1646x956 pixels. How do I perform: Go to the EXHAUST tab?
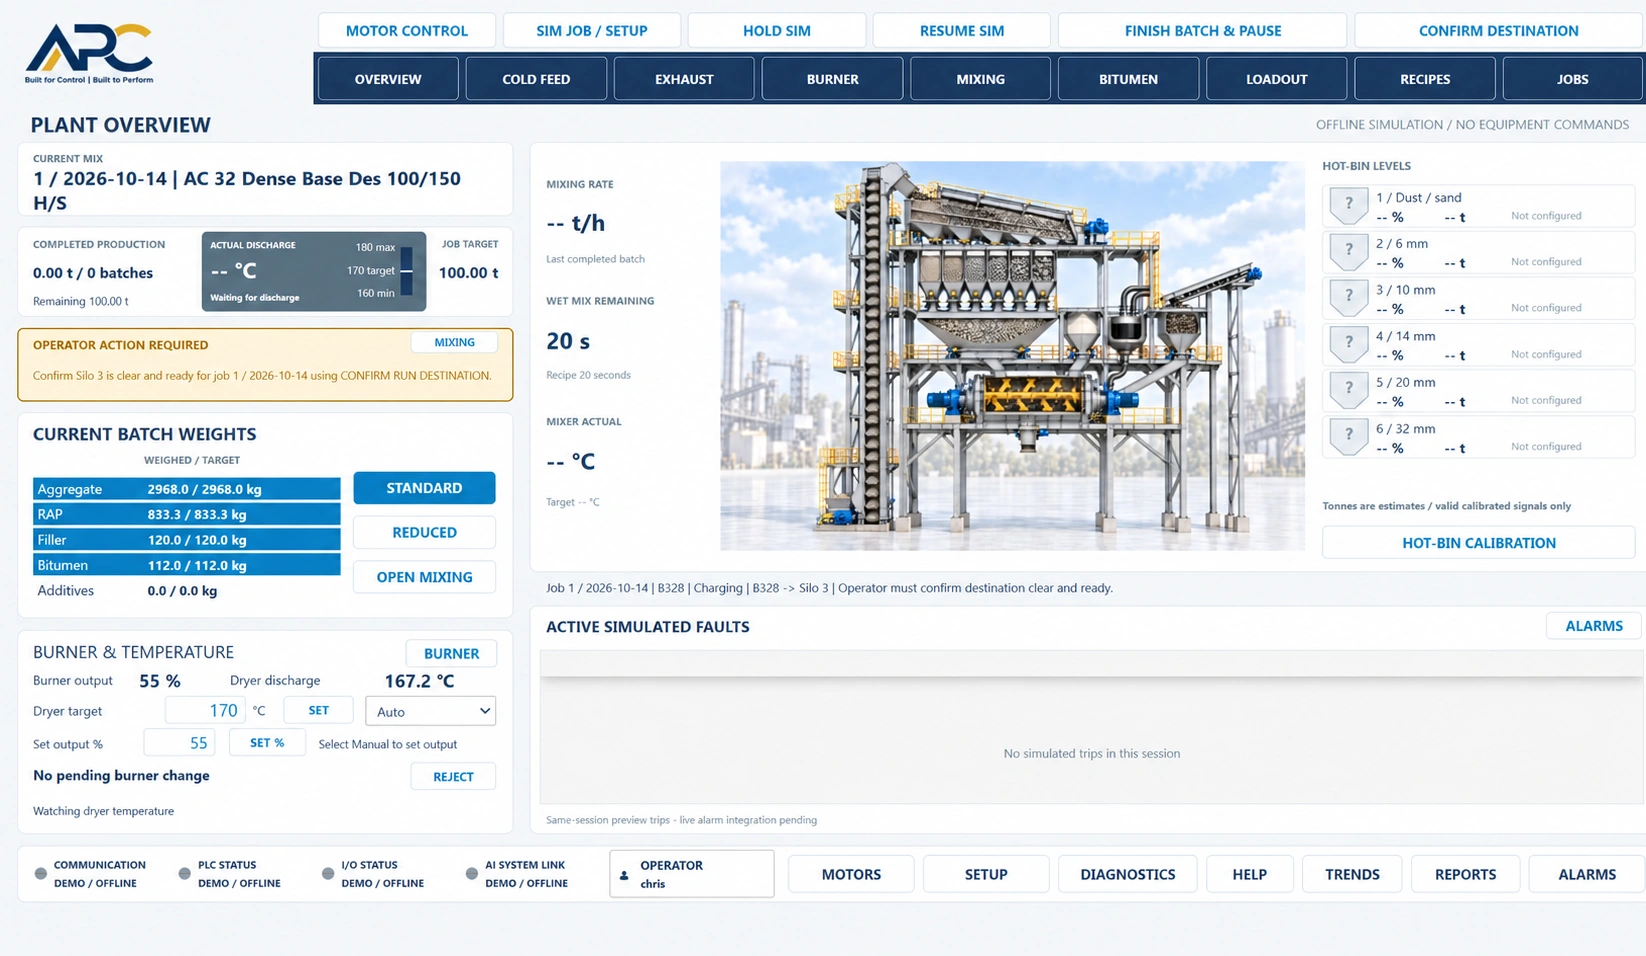684,79
